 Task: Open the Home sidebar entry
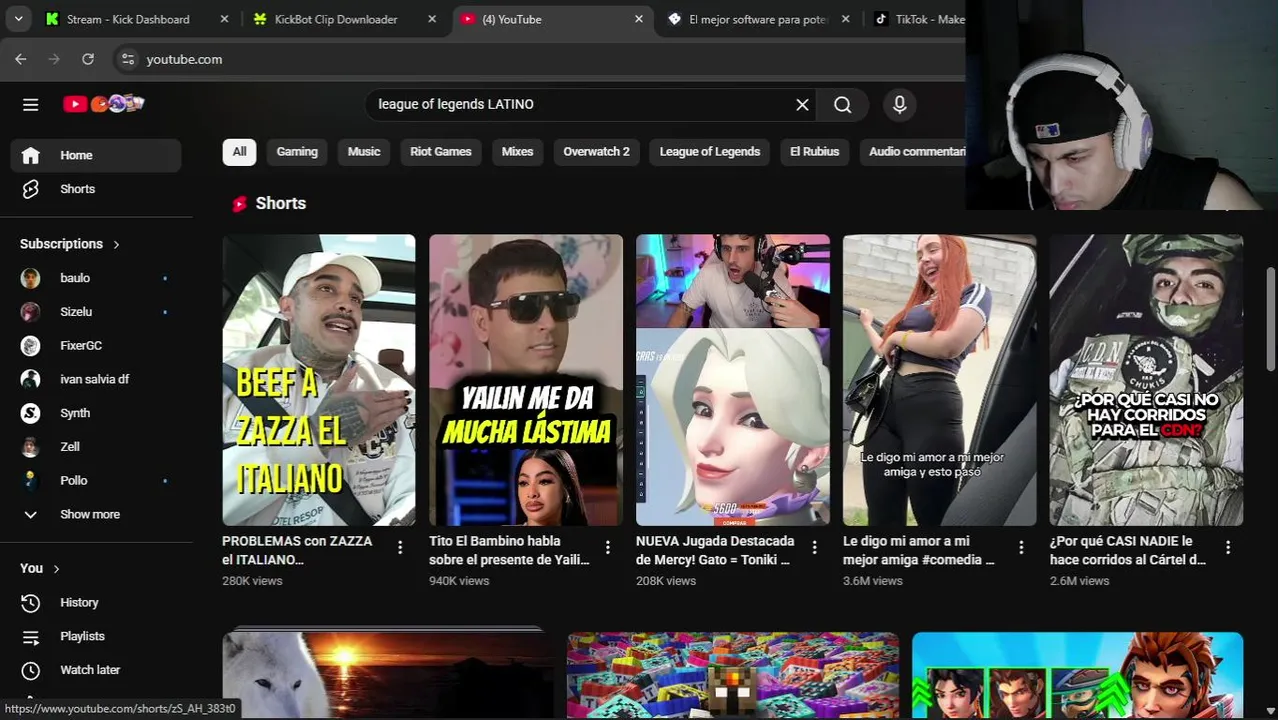point(96,155)
